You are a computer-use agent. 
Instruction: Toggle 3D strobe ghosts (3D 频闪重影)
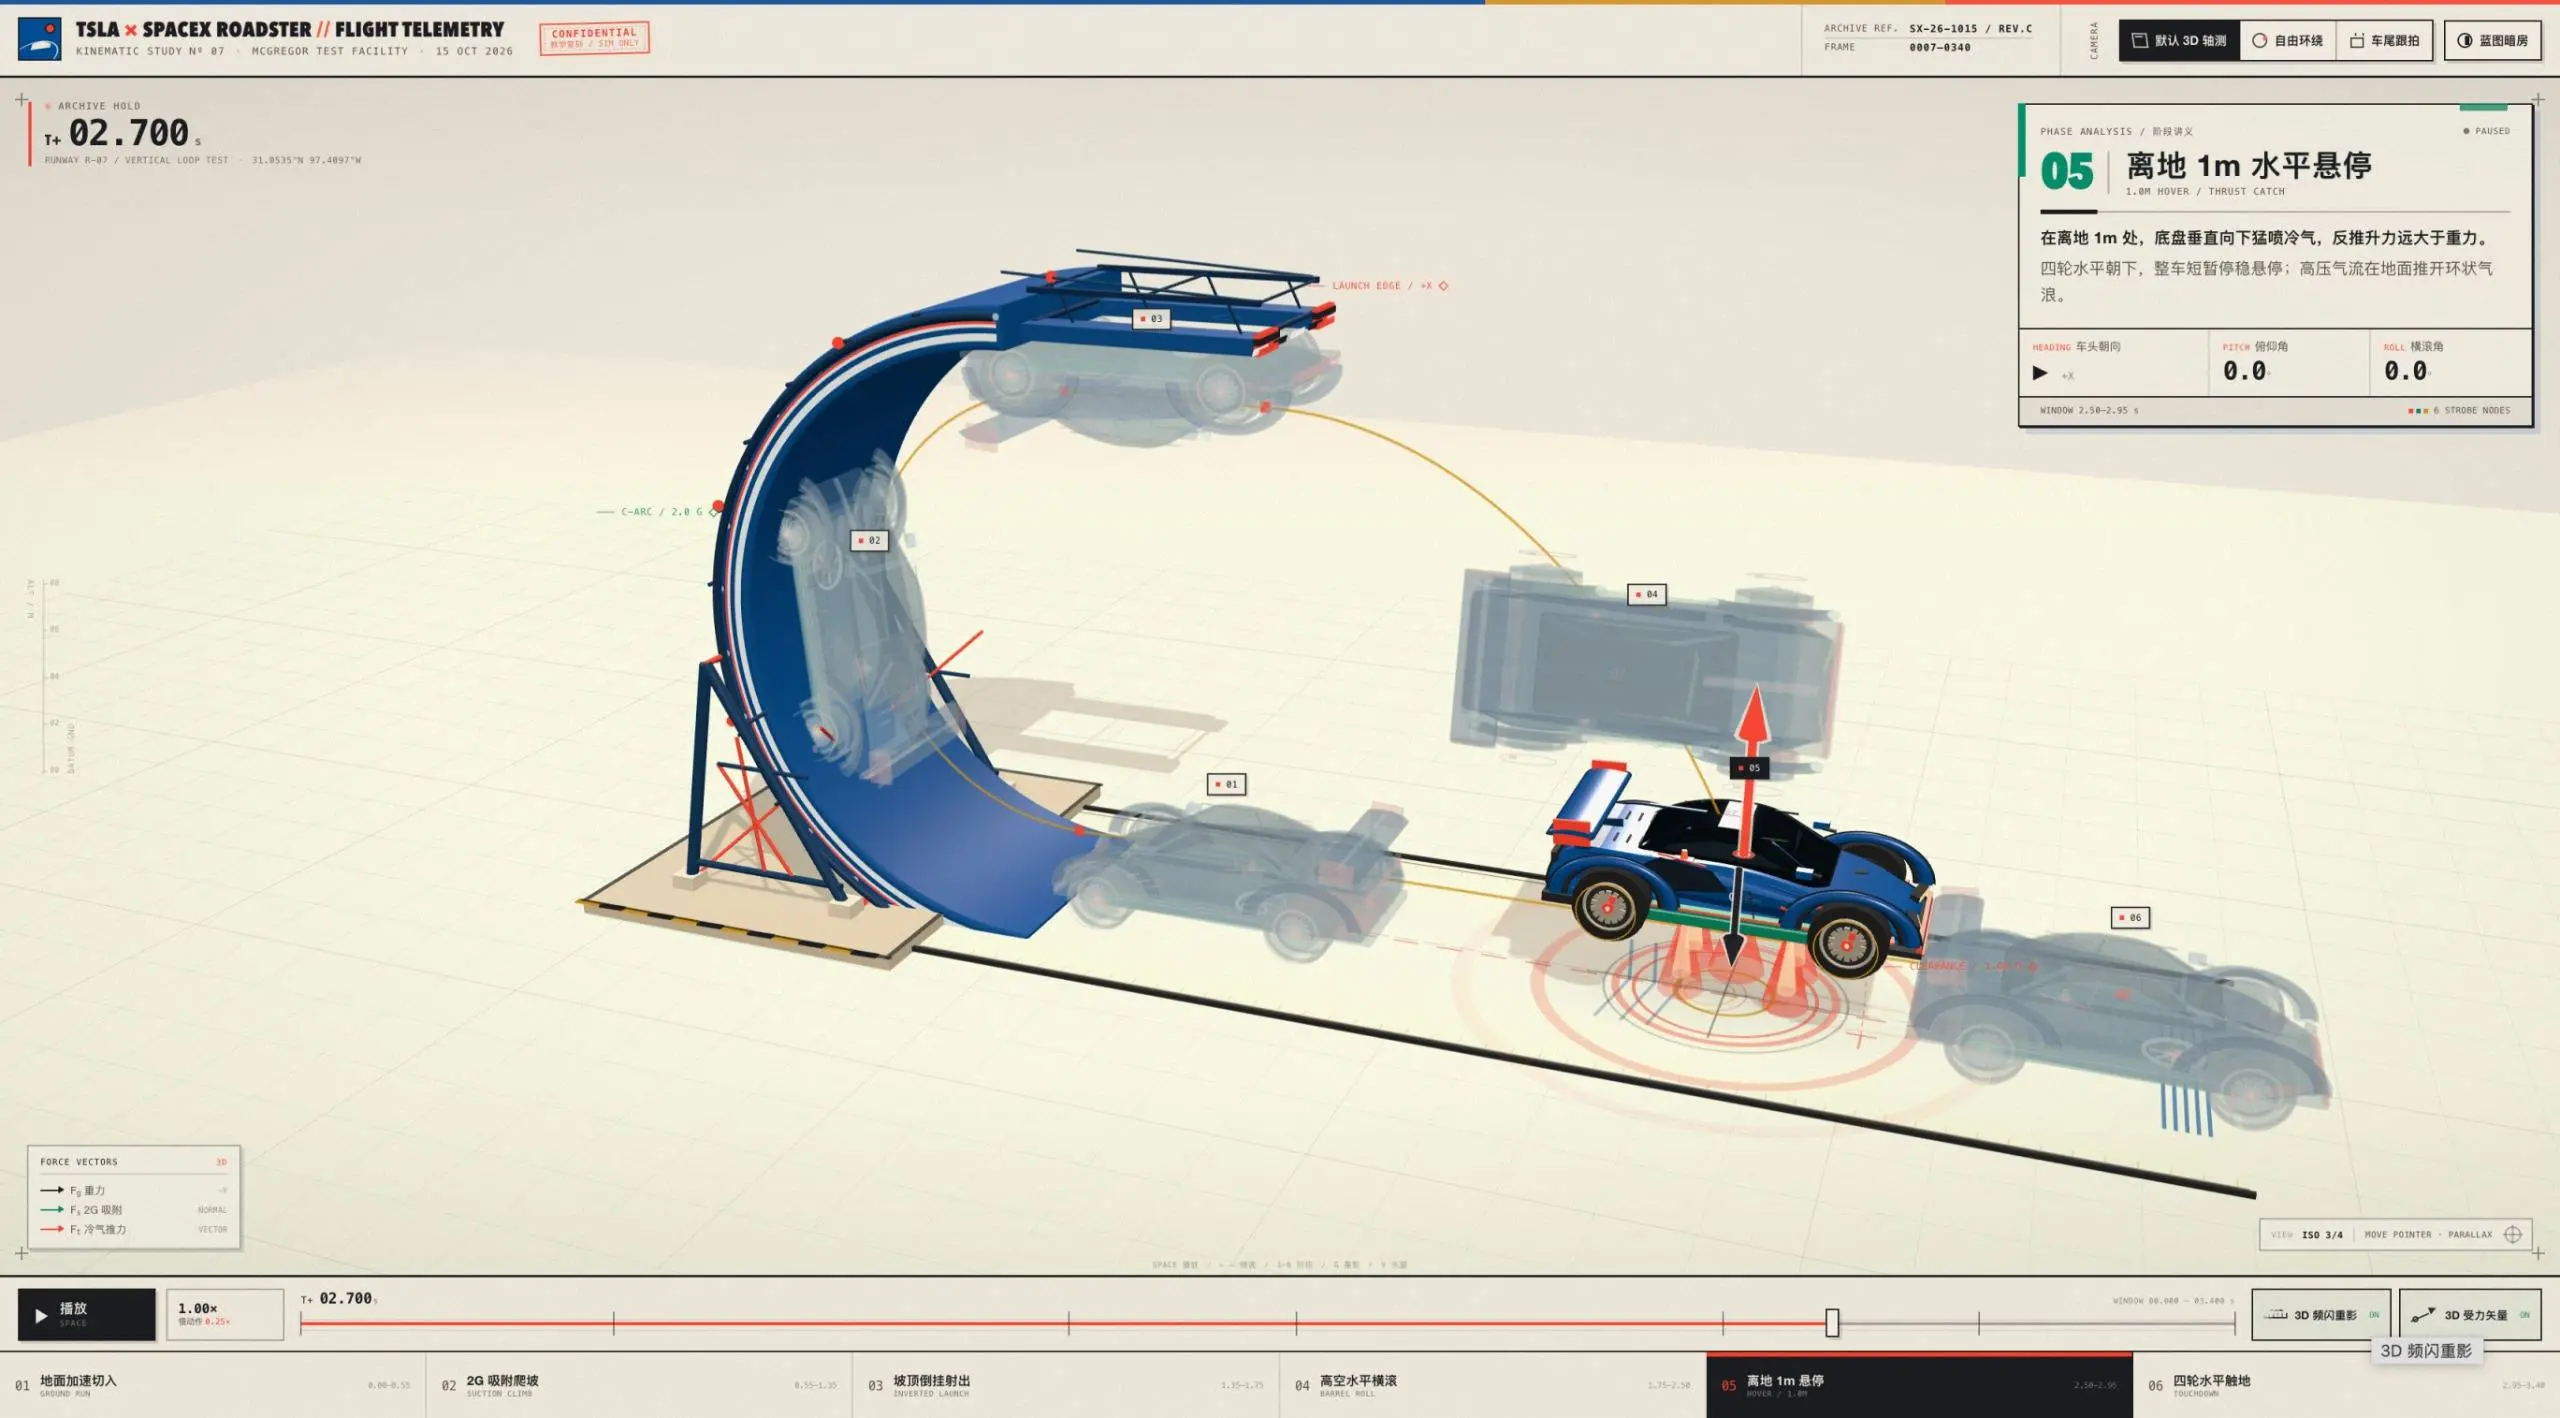pos(2320,1314)
